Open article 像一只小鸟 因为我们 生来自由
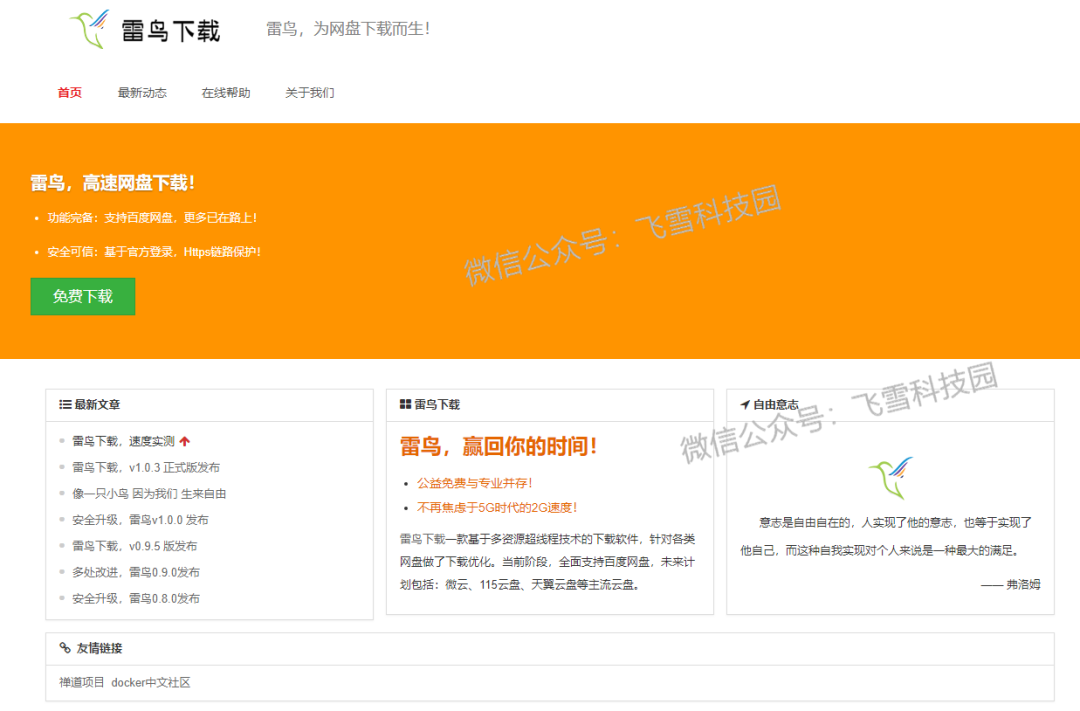The height and width of the screenshot is (711, 1080). (149, 493)
